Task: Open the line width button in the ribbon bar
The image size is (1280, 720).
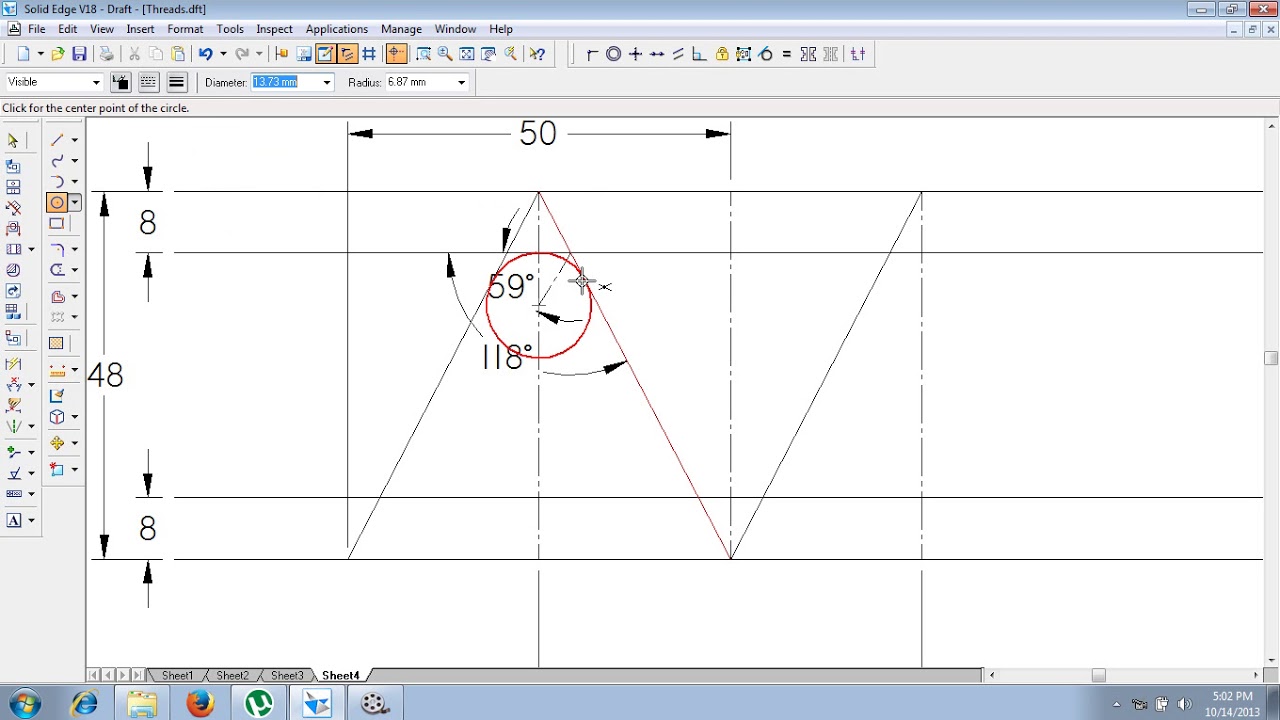Action: pyautogui.click(x=176, y=82)
